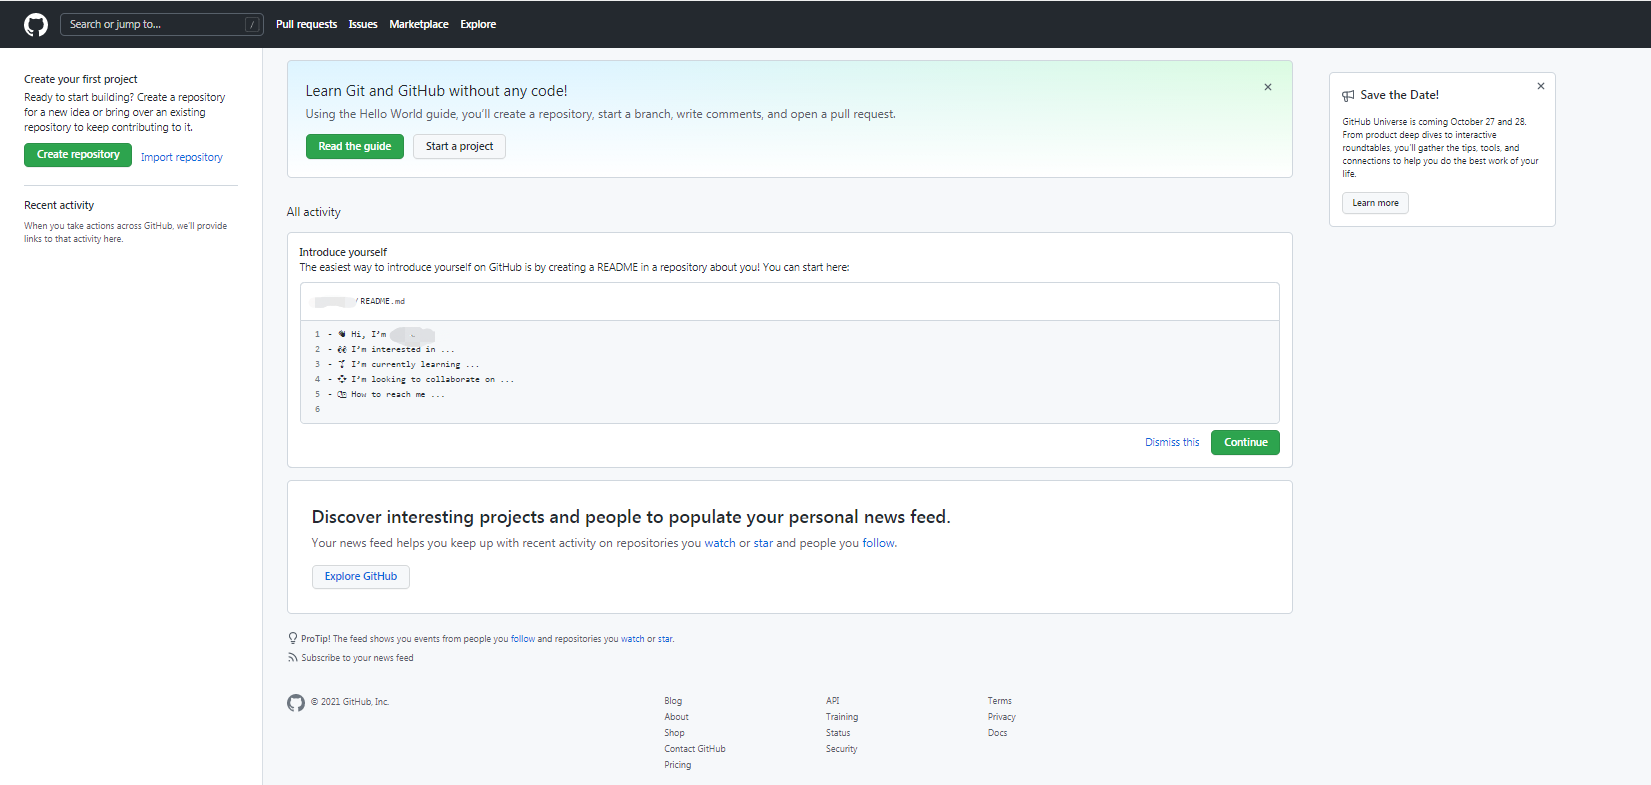
Task: Follow the follow link in news feed description
Action: (879, 543)
